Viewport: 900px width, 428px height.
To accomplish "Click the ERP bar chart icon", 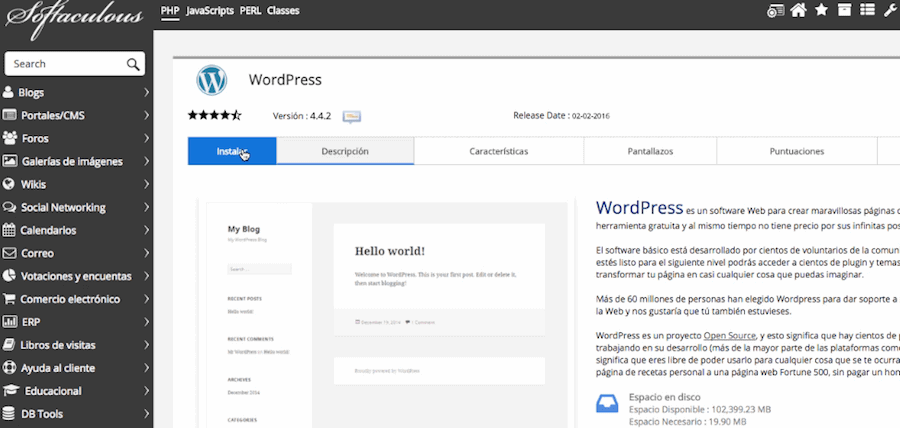I will [x=9, y=322].
